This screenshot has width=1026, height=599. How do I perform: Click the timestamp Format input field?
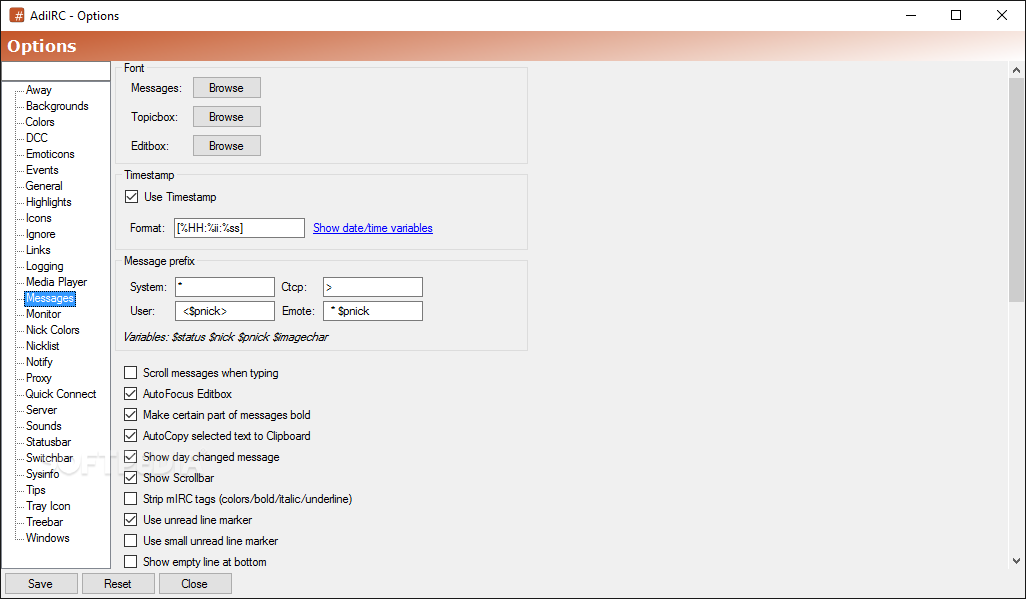pos(239,228)
